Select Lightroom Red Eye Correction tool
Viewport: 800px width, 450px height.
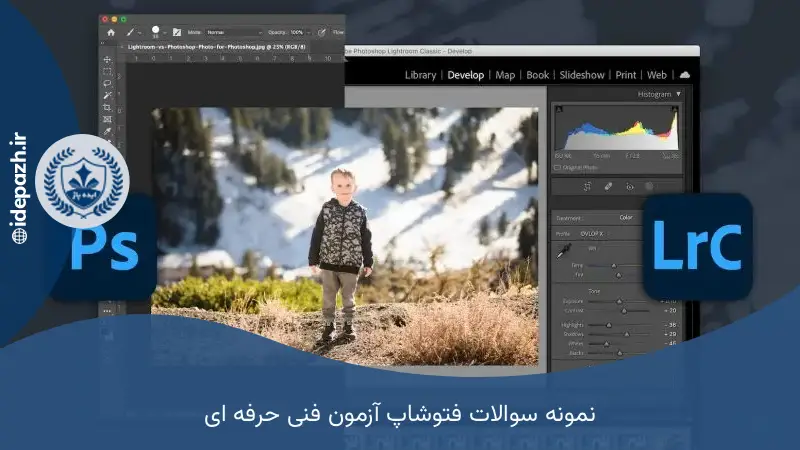click(x=630, y=187)
